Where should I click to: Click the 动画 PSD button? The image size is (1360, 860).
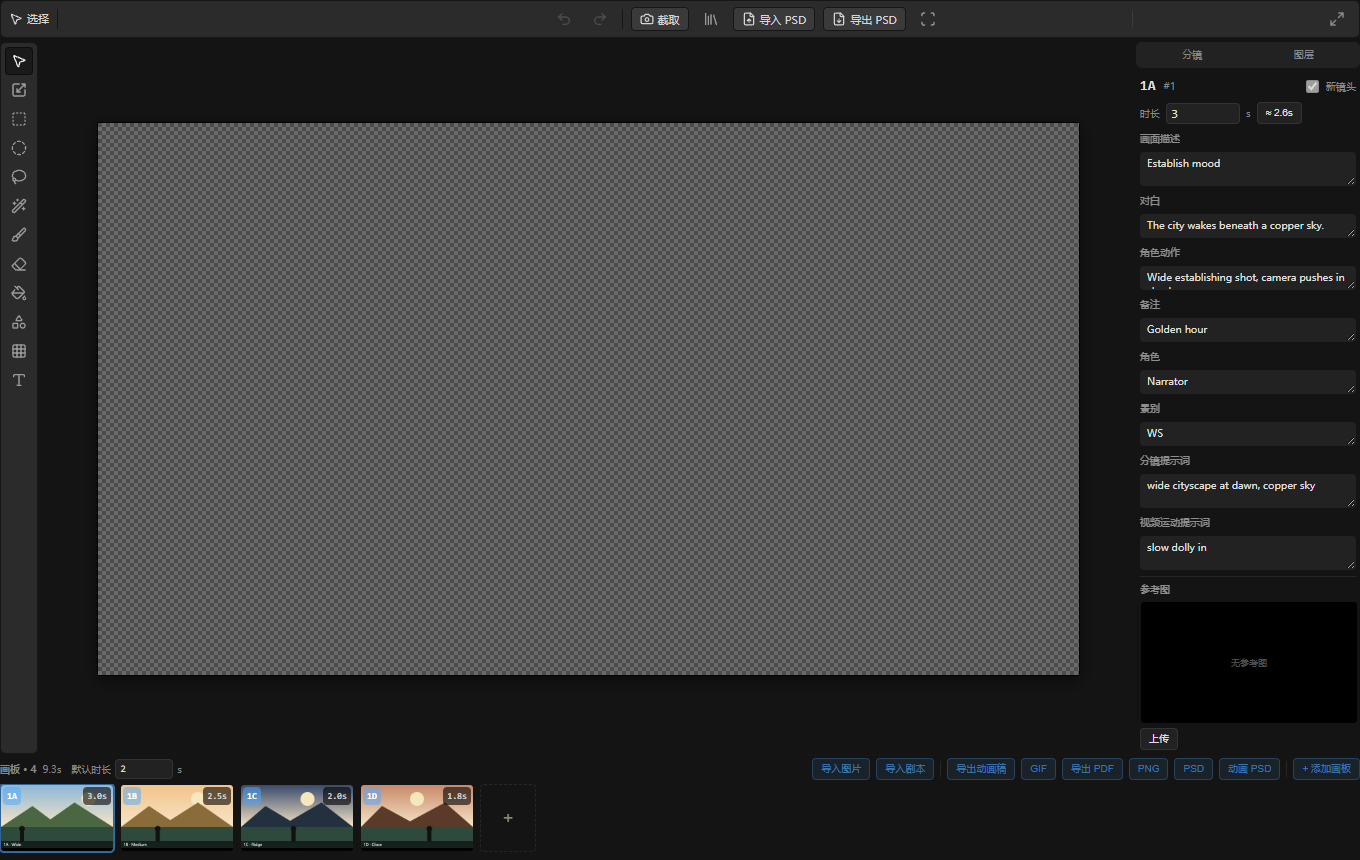(x=1249, y=769)
